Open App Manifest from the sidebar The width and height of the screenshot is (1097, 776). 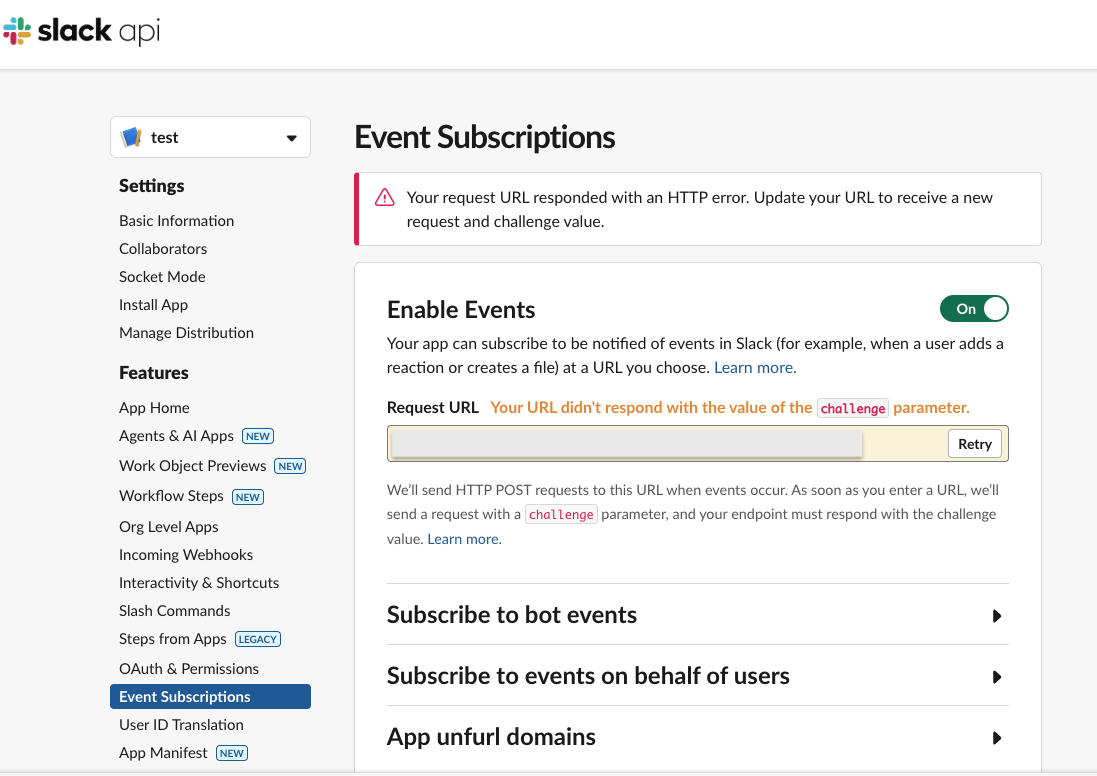(x=163, y=753)
